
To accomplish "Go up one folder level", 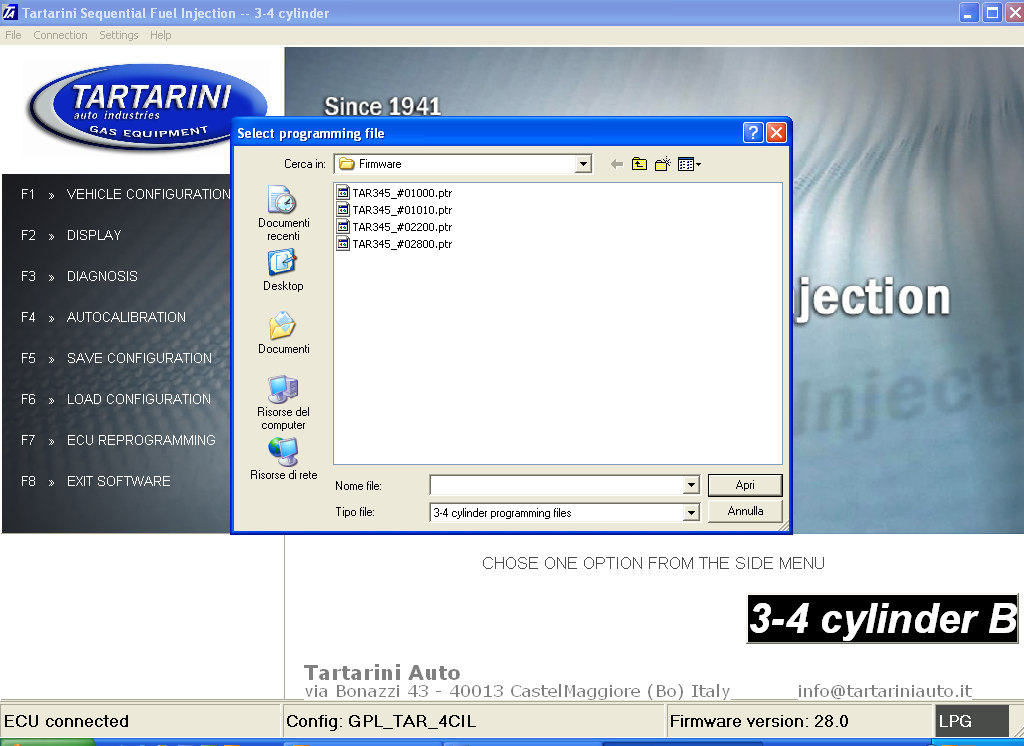I will (639, 164).
